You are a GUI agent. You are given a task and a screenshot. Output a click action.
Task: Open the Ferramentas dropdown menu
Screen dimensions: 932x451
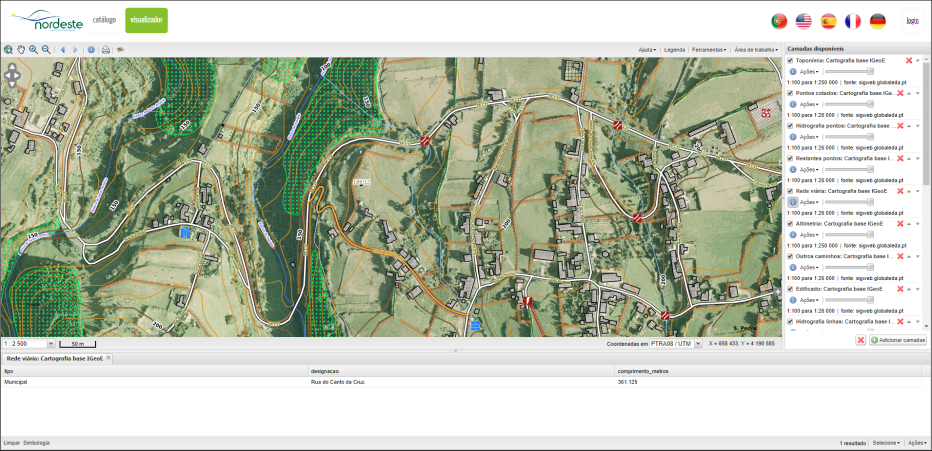(x=708, y=49)
